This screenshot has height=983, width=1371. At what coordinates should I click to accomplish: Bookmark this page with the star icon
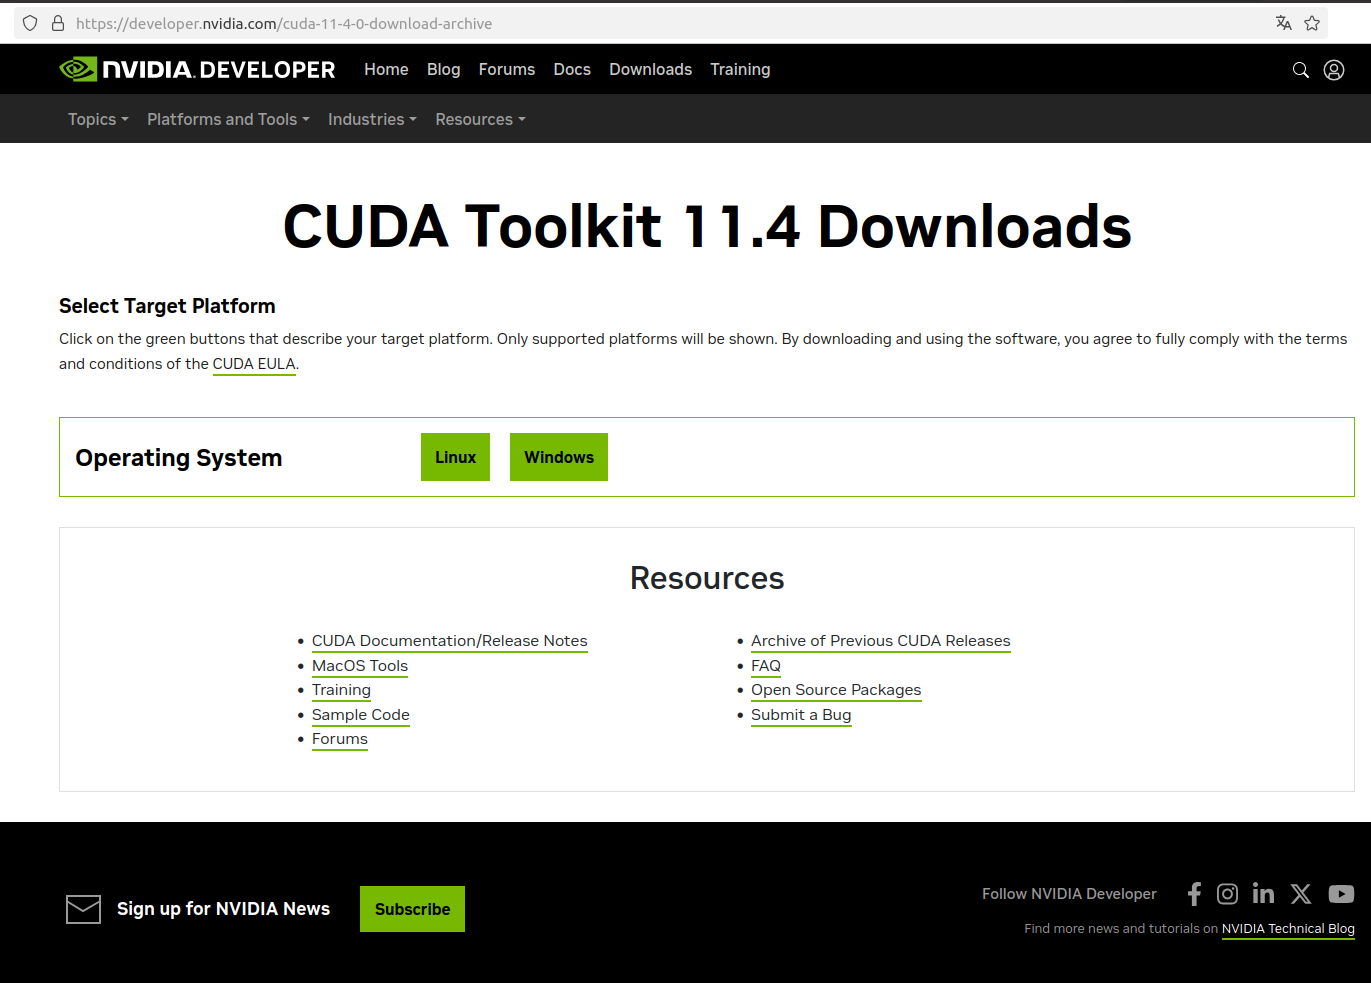[1312, 23]
